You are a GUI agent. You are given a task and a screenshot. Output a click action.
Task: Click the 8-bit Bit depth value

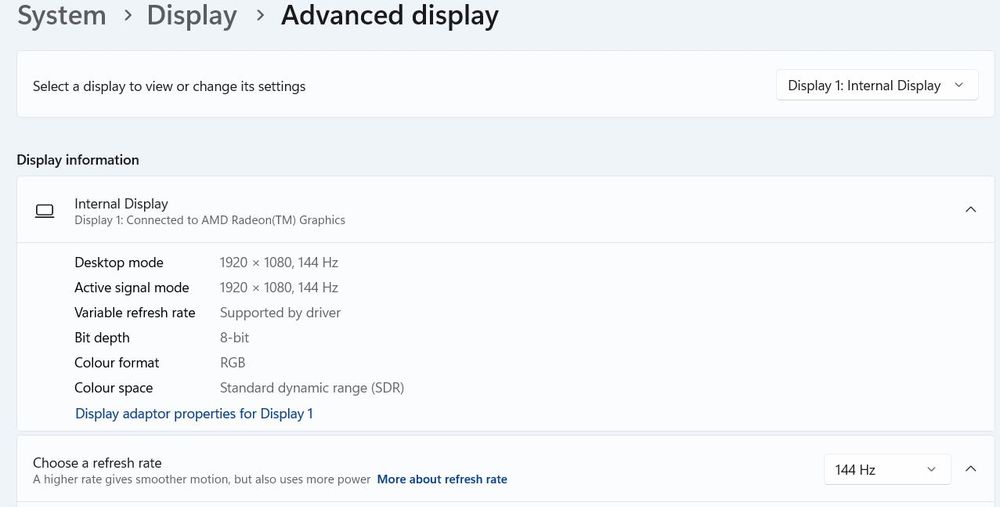coord(234,337)
